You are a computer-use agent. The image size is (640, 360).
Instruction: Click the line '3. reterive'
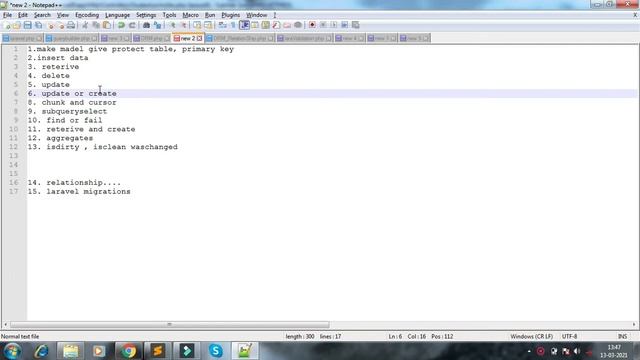(x=53, y=67)
